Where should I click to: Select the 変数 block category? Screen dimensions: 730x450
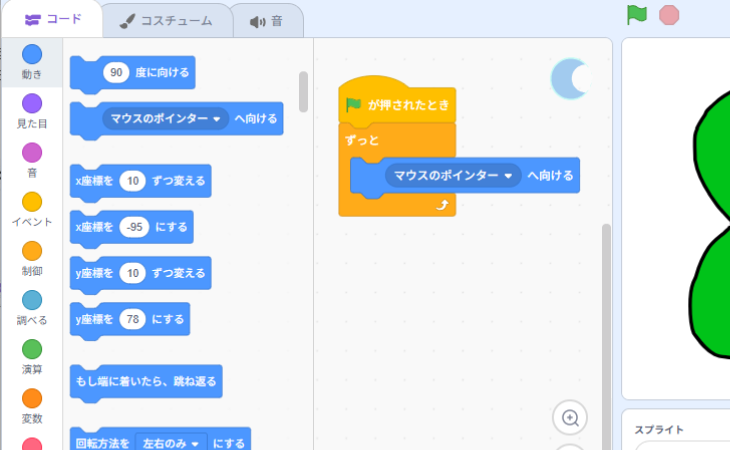32,406
